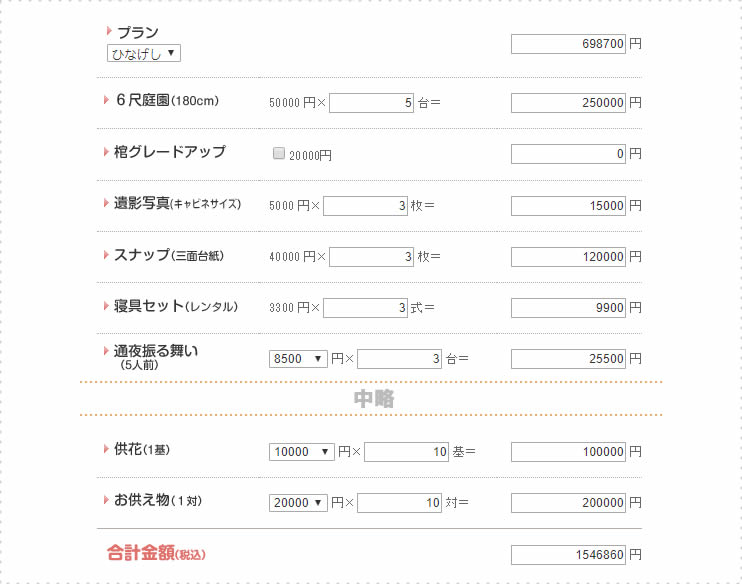This screenshot has height=584, width=742.
Task: Click the お供え物 quantity field showing 10
Action: (399, 503)
